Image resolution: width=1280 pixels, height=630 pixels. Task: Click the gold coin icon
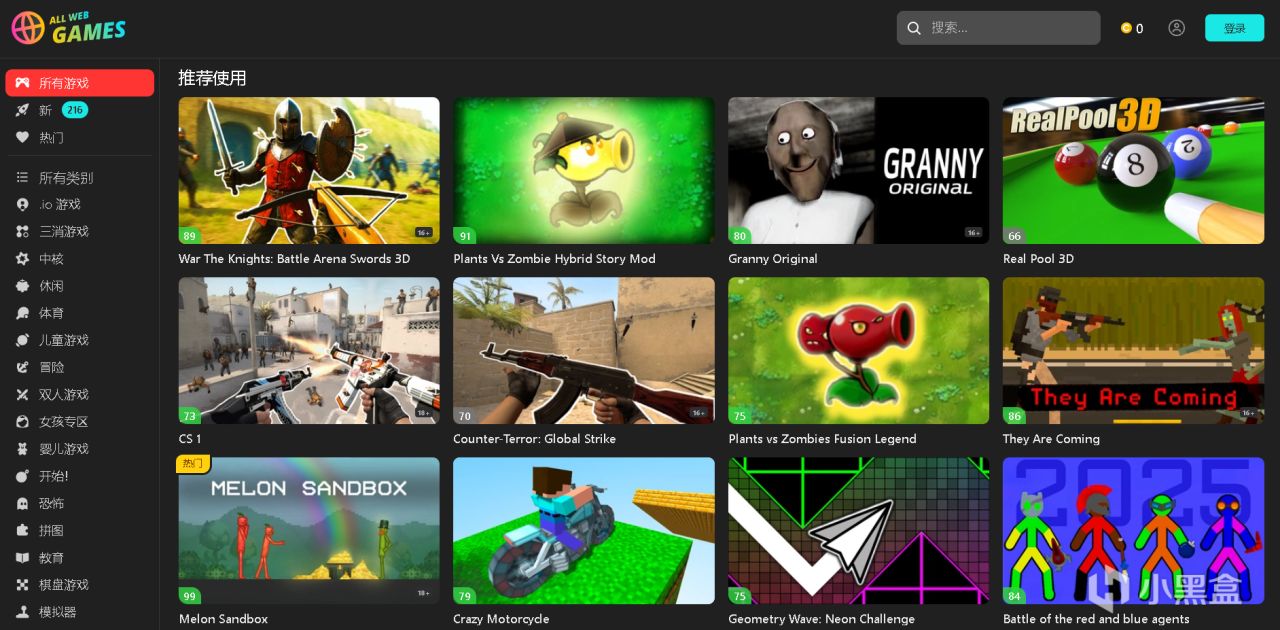coord(1126,28)
